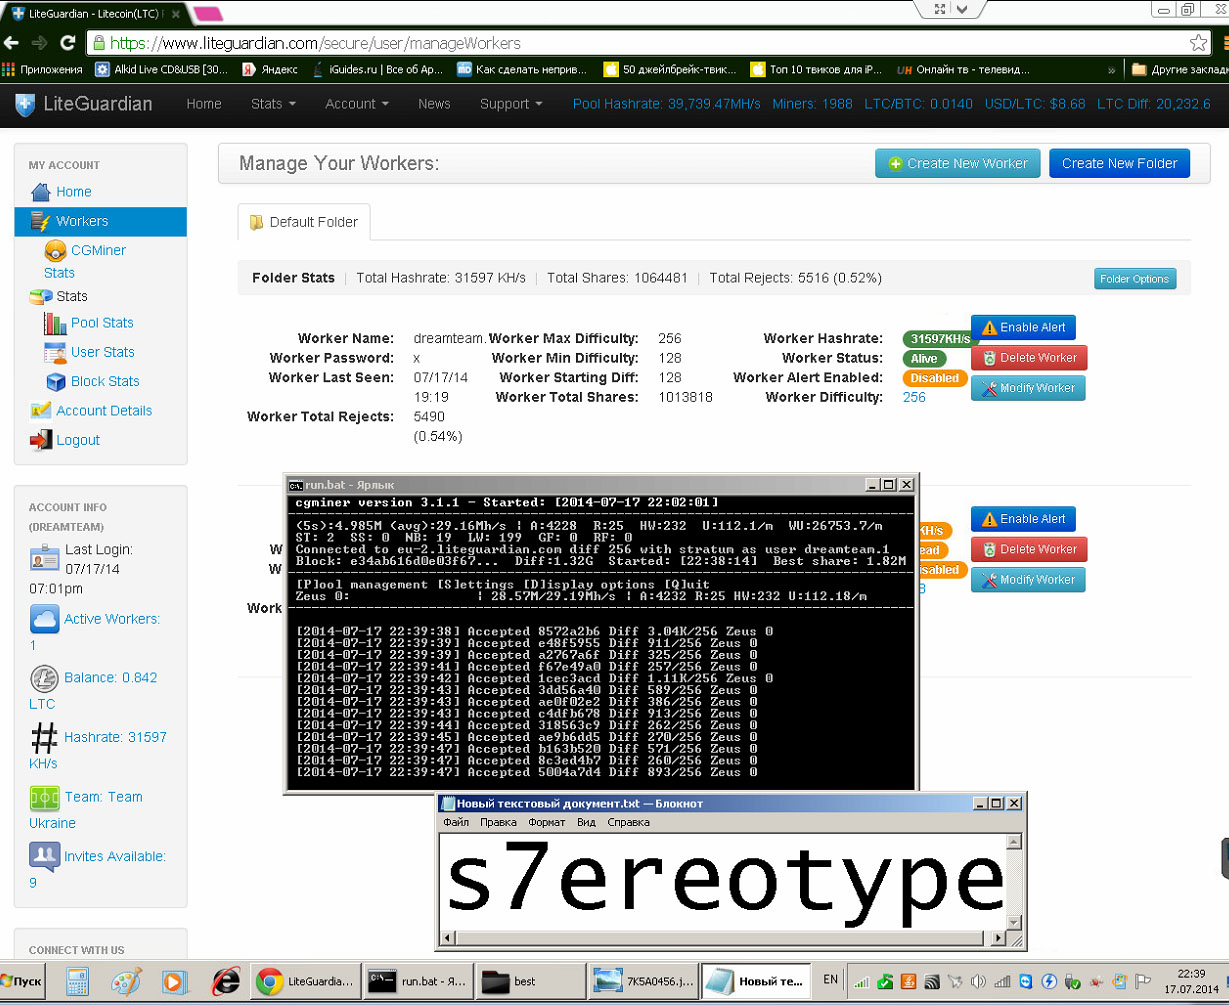1229x1005 pixels.
Task: Open Home in the My Account sidebar
Action: [62, 192]
